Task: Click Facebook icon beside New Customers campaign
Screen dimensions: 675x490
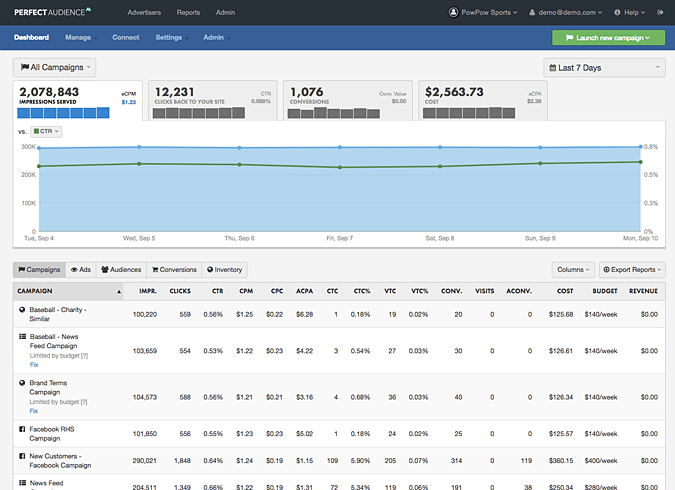Action: [x=22, y=456]
